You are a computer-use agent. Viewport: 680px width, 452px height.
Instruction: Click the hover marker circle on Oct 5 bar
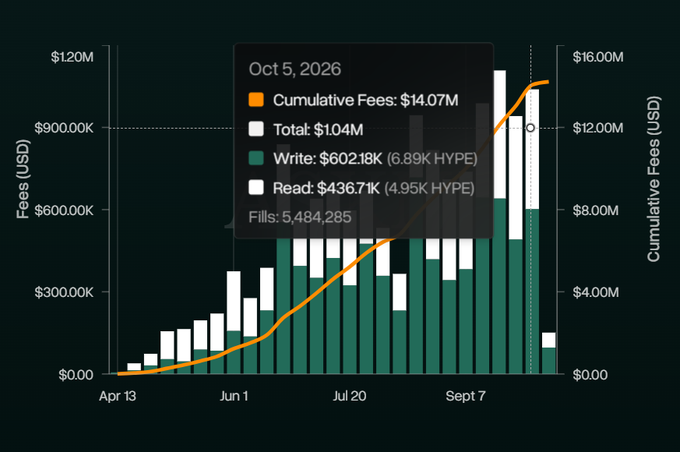tap(530, 128)
